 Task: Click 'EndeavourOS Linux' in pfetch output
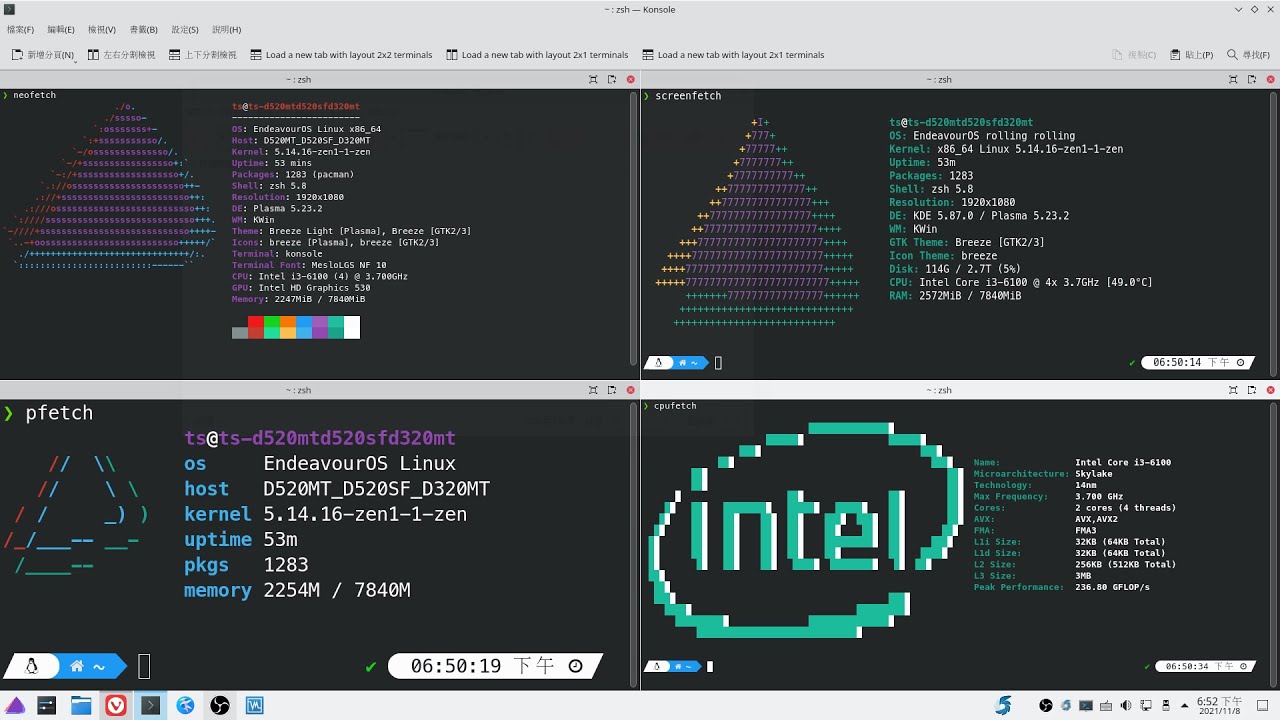359,463
